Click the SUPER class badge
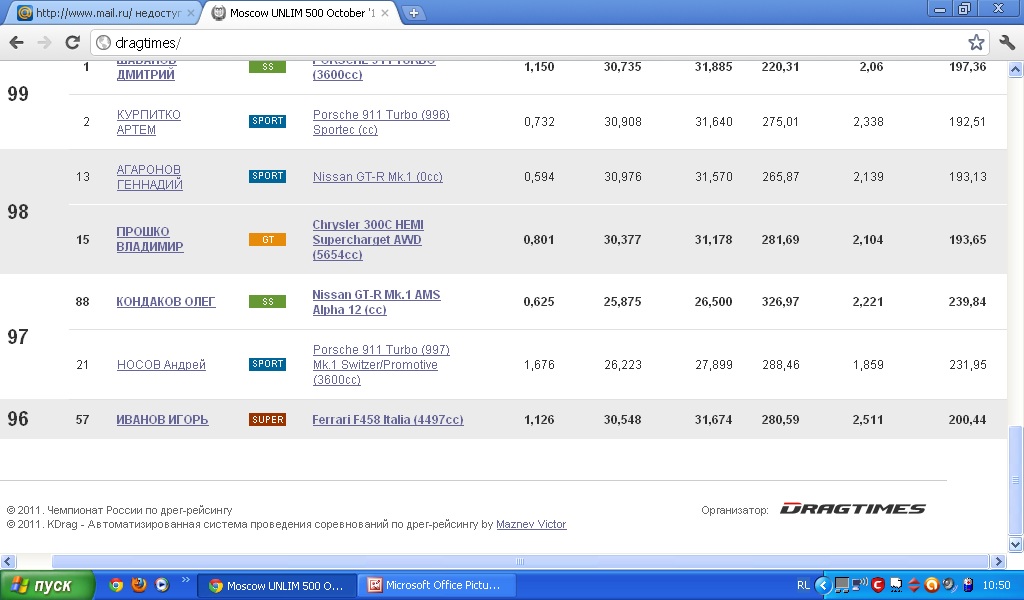 (267, 419)
